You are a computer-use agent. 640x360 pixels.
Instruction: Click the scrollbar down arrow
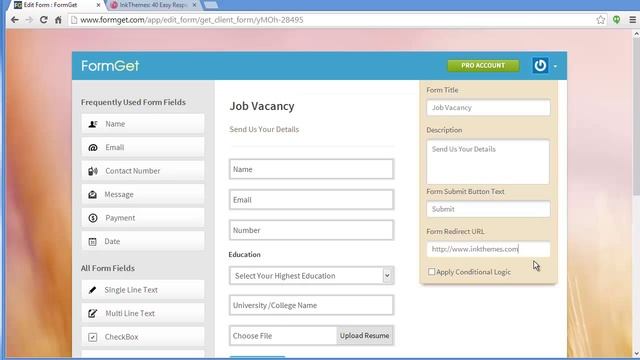click(636, 353)
